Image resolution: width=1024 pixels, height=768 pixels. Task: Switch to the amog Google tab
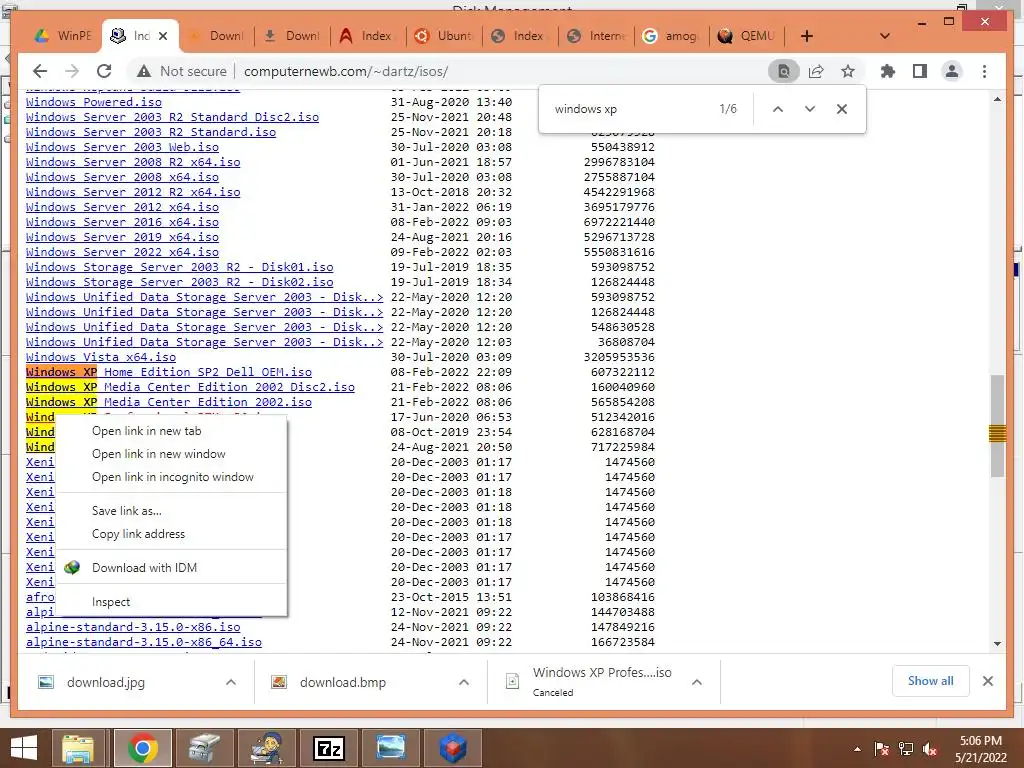pyautogui.click(x=671, y=36)
